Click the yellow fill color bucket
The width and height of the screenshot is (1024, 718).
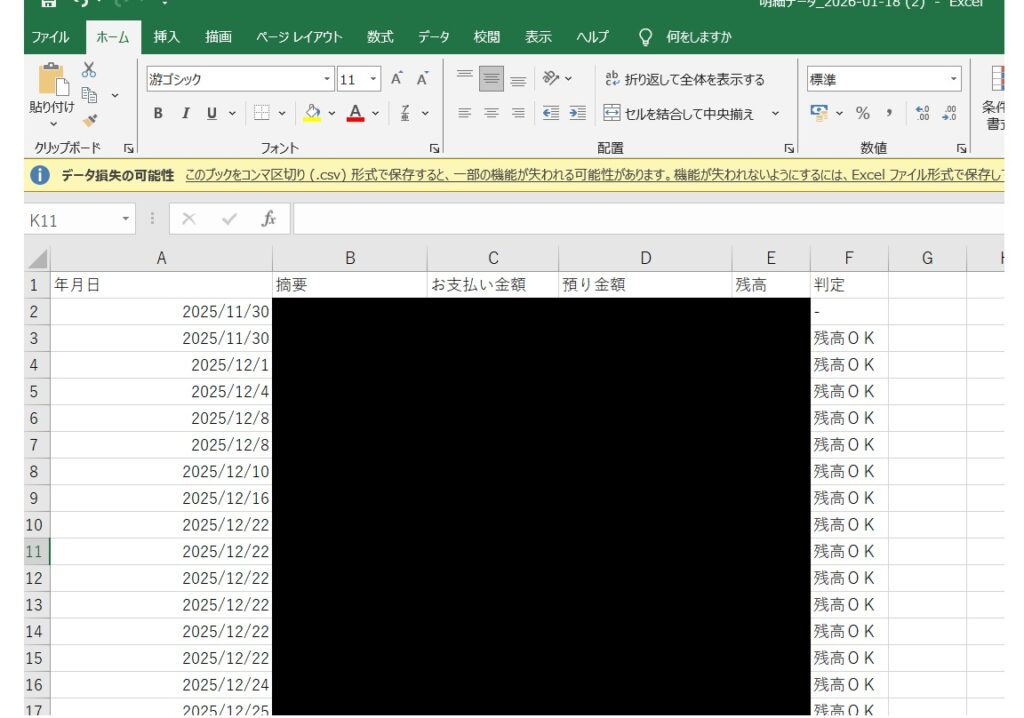tap(312, 113)
